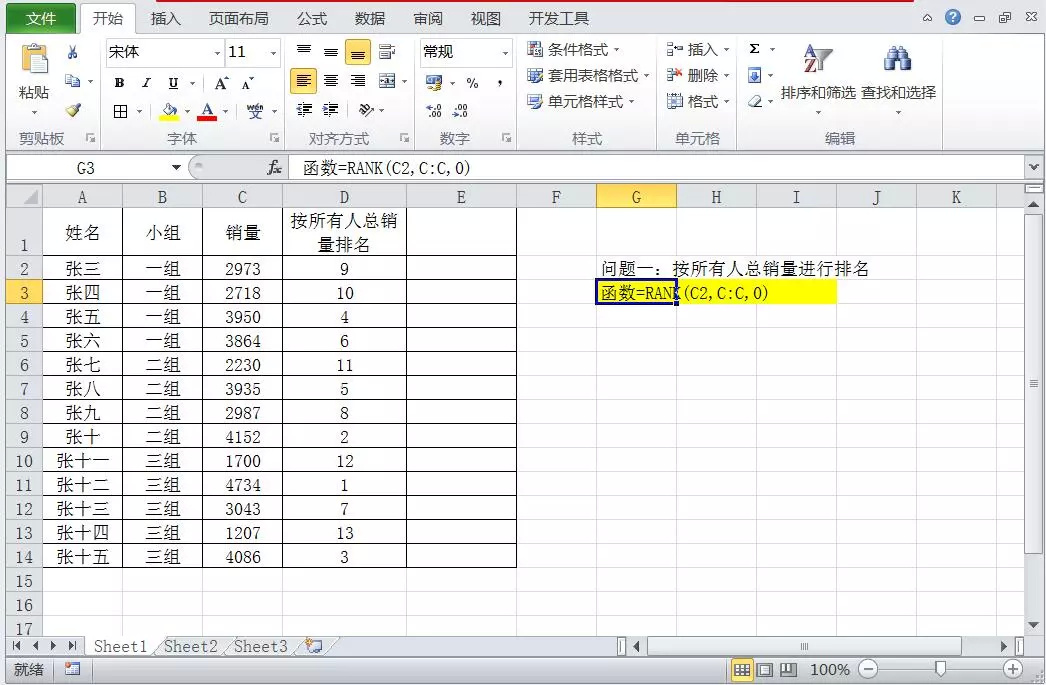Switch to Sheet3 worksheet
1046x685 pixels.
pos(261,646)
